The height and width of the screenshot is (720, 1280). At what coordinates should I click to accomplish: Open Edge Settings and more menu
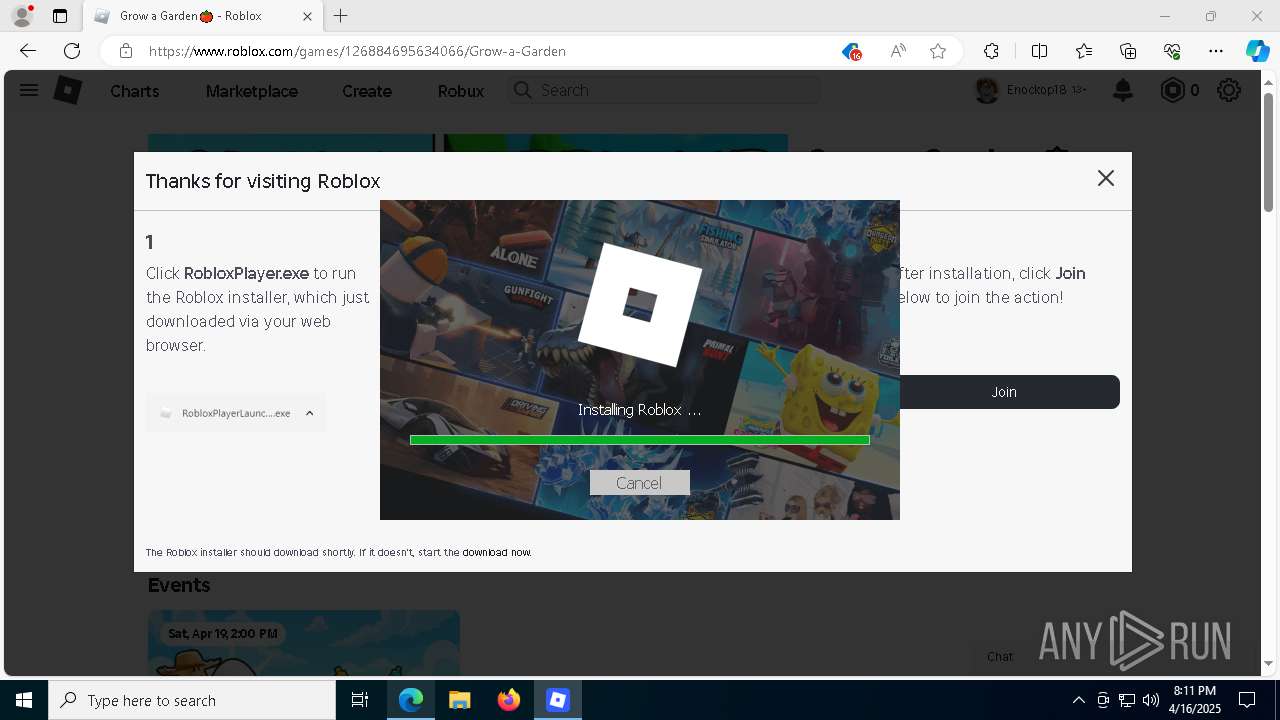[1216, 51]
